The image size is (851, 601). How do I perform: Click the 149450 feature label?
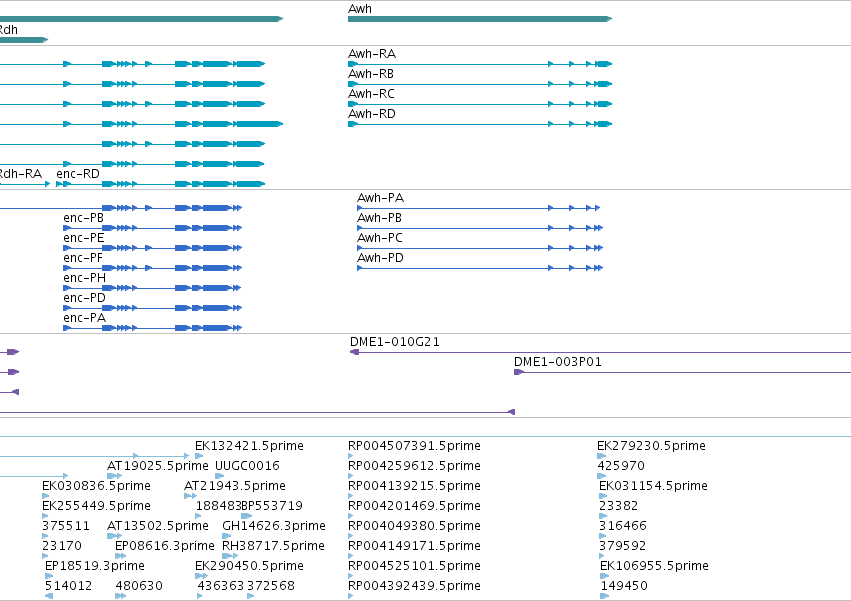pyautogui.click(x=624, y=587)
